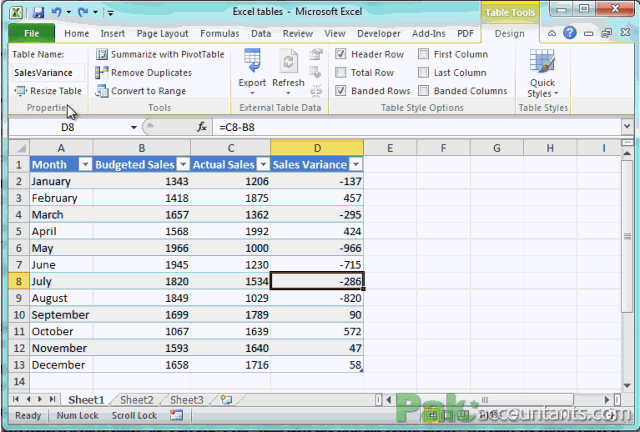Viewport: 640px width, 432px height.
Task: Click the vertical scrollbar down arrow
Action: [627, 385]
